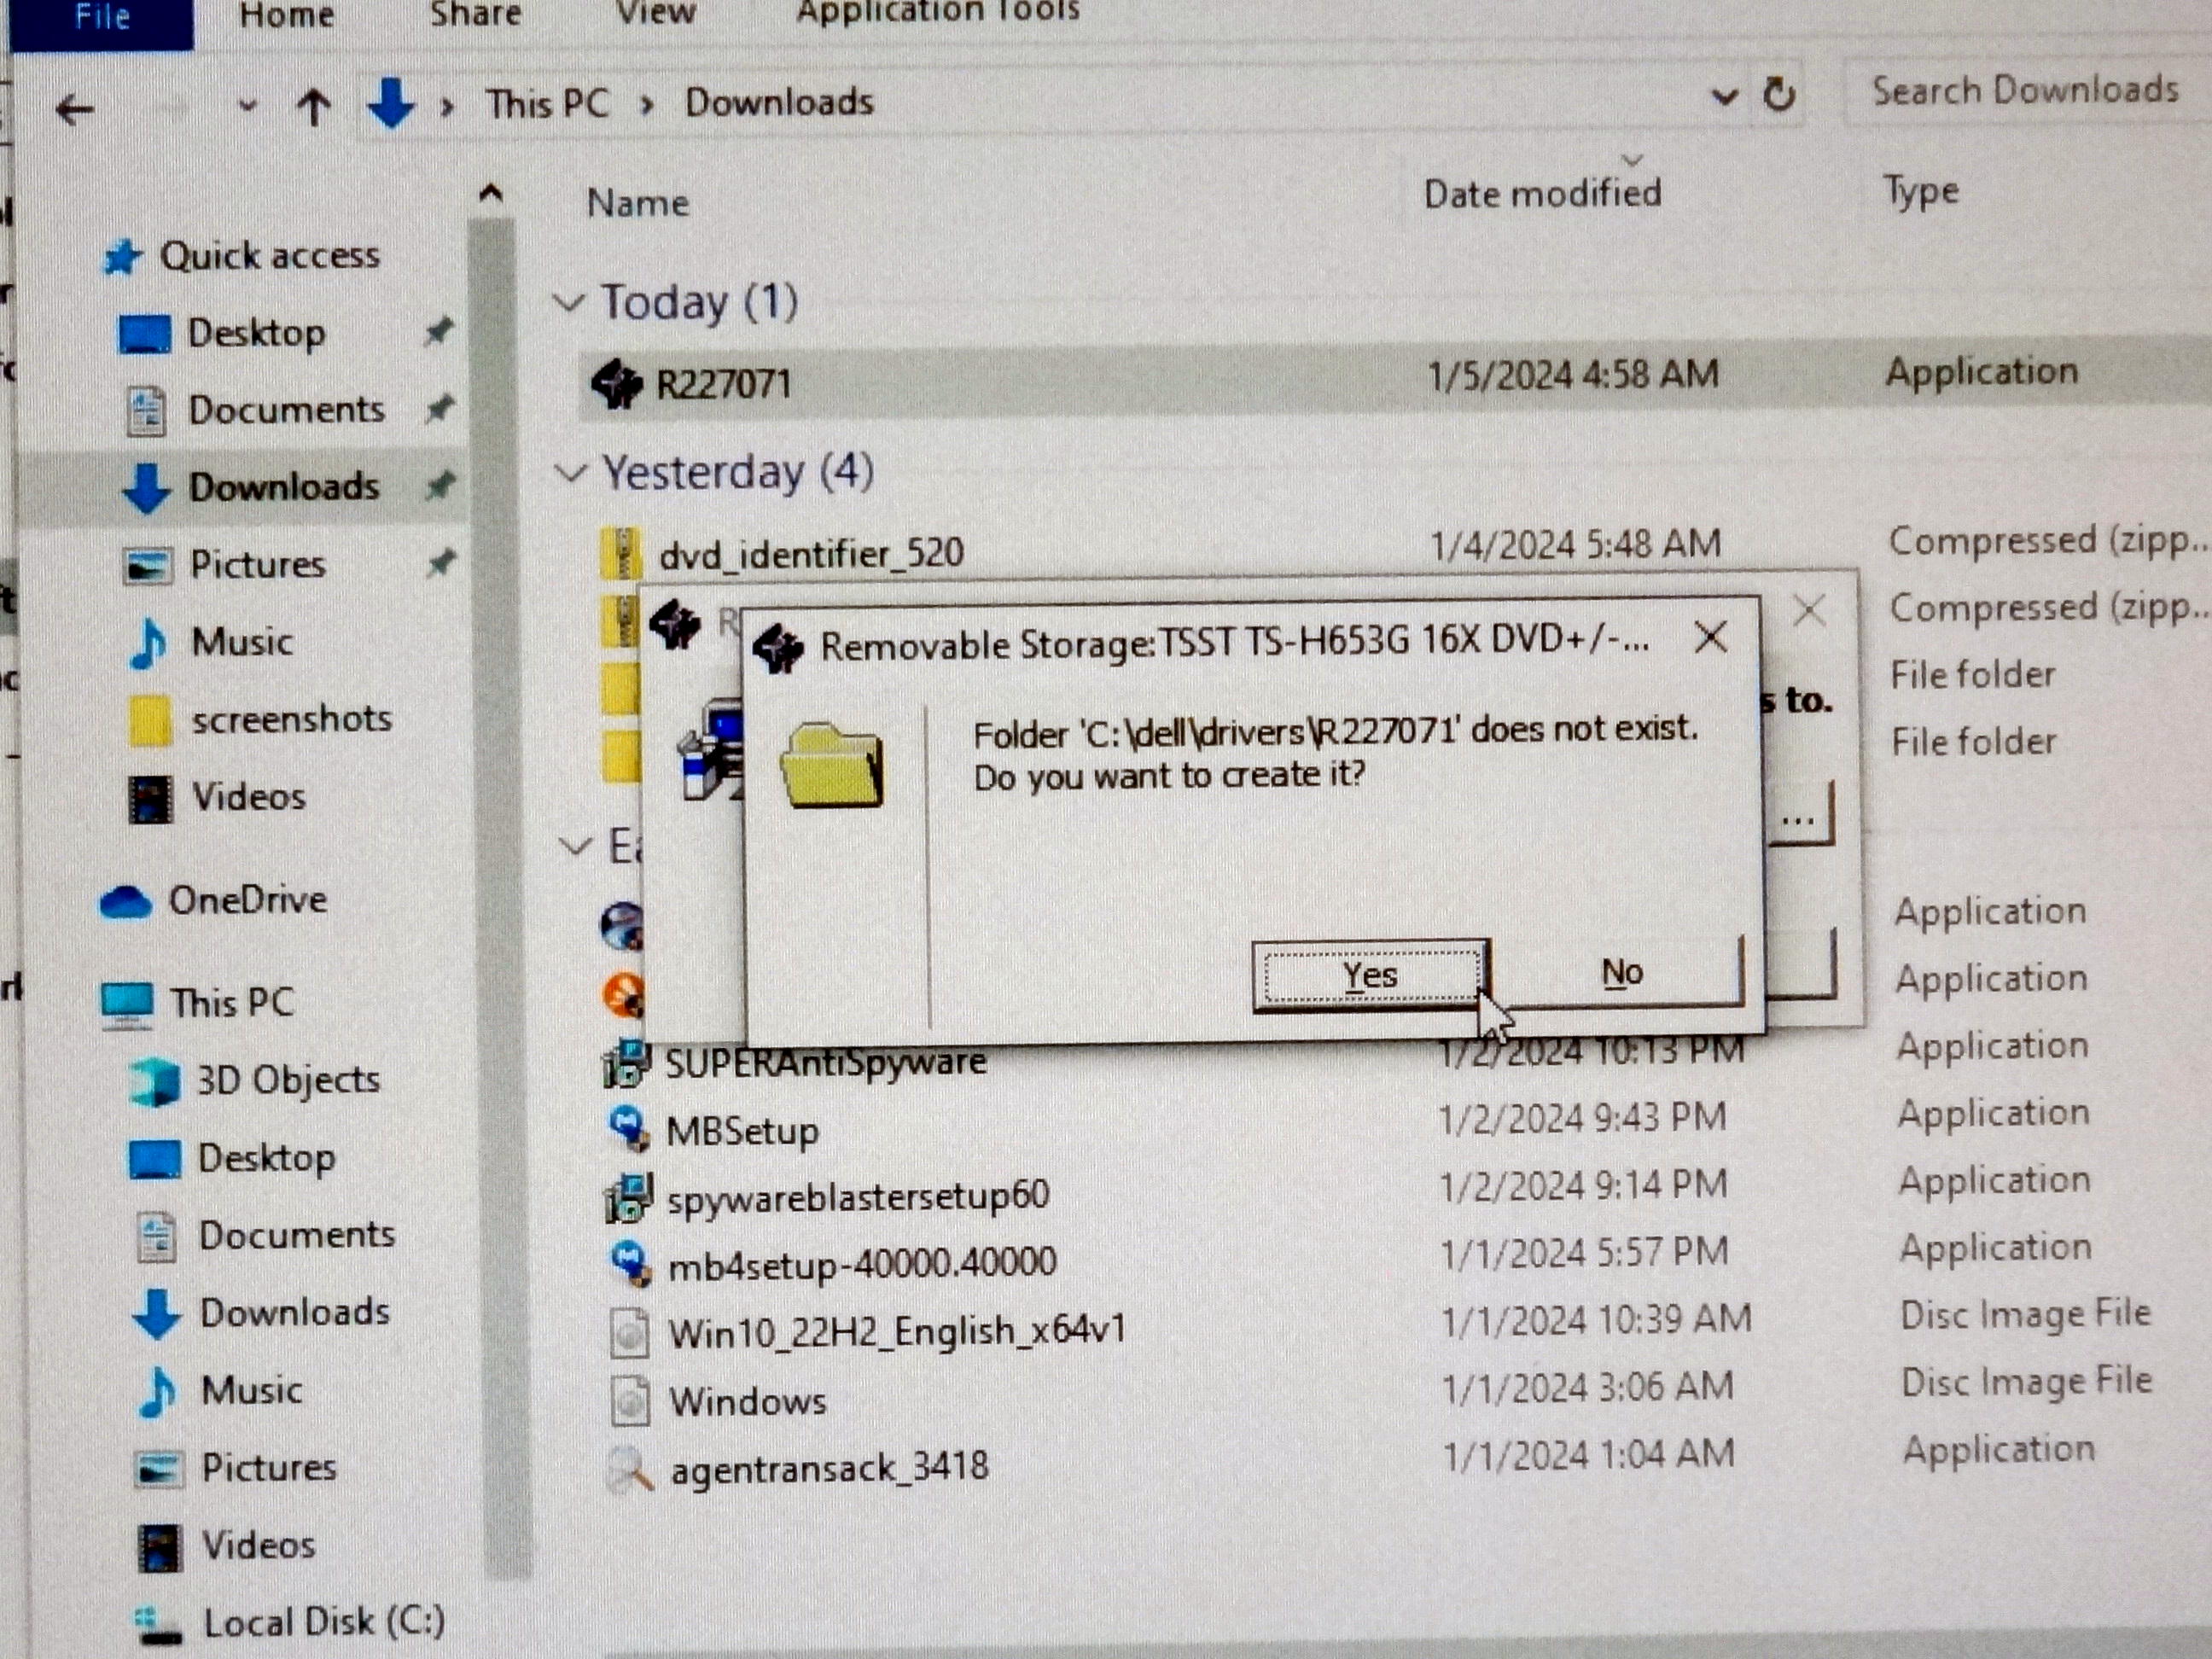Click Downloads in the address path
The height and width of the screenshot is (1659, 2212).
(779, 102)
